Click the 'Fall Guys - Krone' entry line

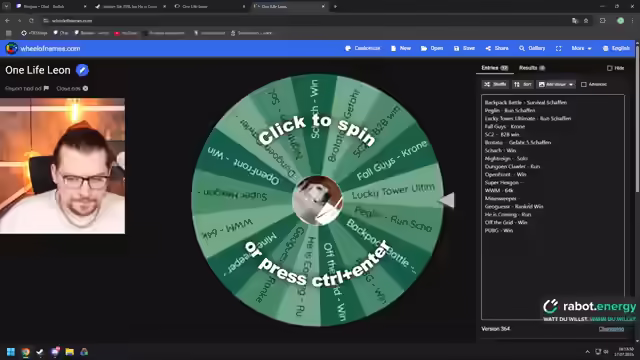point(504,127)
